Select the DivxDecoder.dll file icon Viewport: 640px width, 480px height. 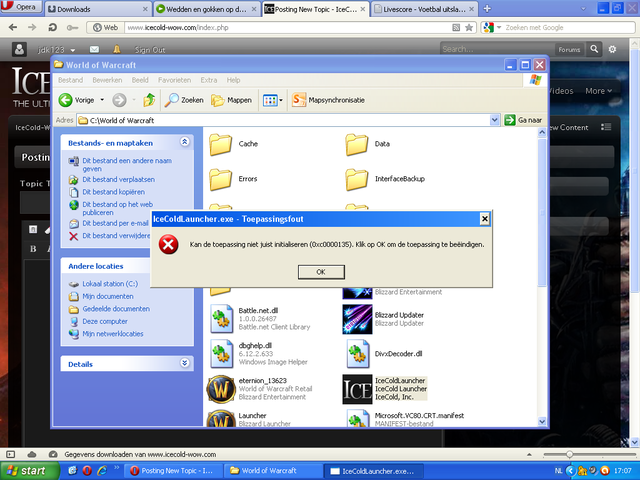pos(358,354)
